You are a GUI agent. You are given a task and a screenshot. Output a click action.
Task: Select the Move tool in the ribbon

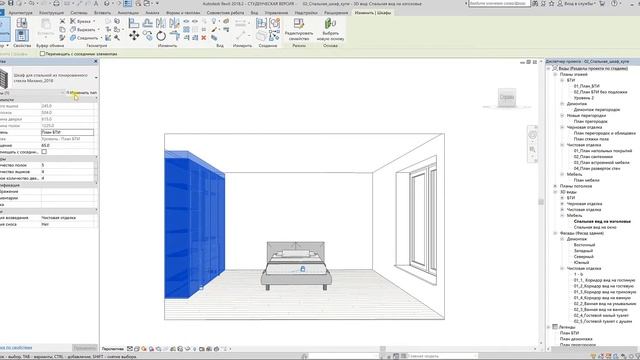coord(134,36)
